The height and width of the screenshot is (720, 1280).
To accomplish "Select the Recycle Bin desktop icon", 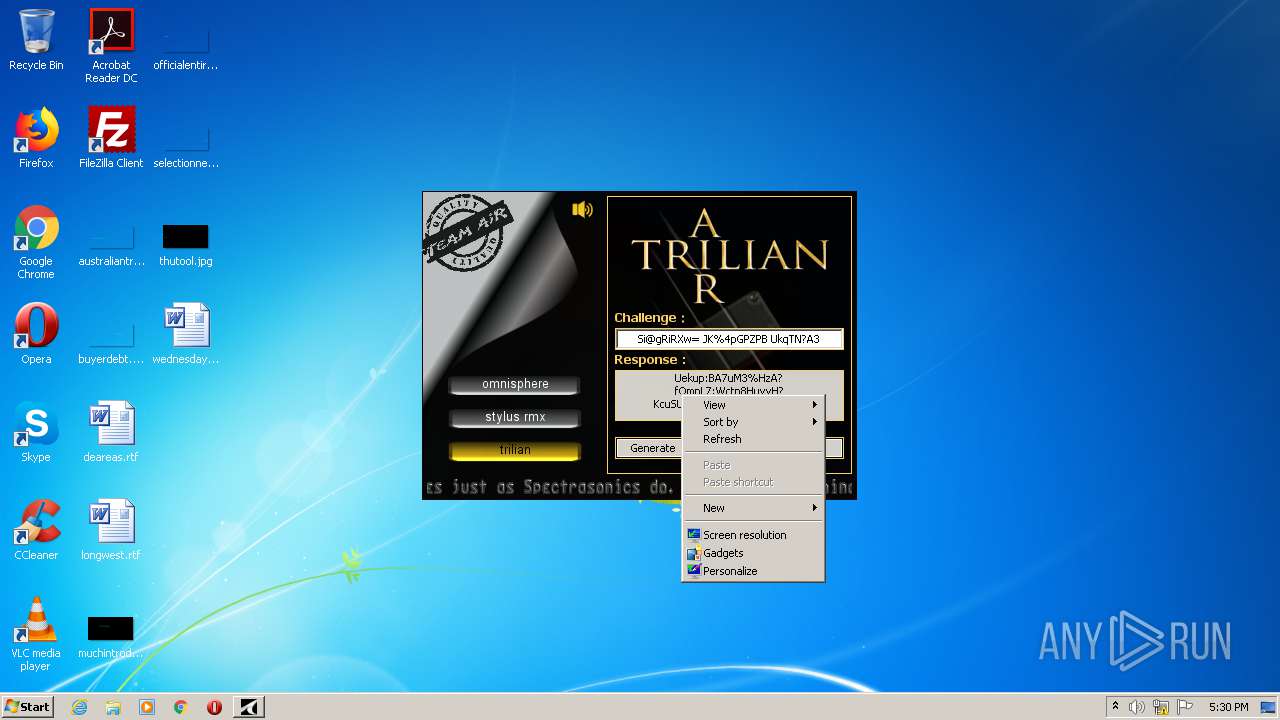I will click(x=36, y=40).
